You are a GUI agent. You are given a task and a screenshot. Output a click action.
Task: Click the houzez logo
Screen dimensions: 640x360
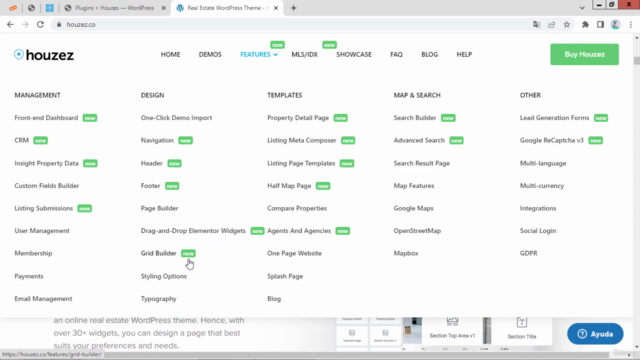pyautogui.click(x=44, y=55)
